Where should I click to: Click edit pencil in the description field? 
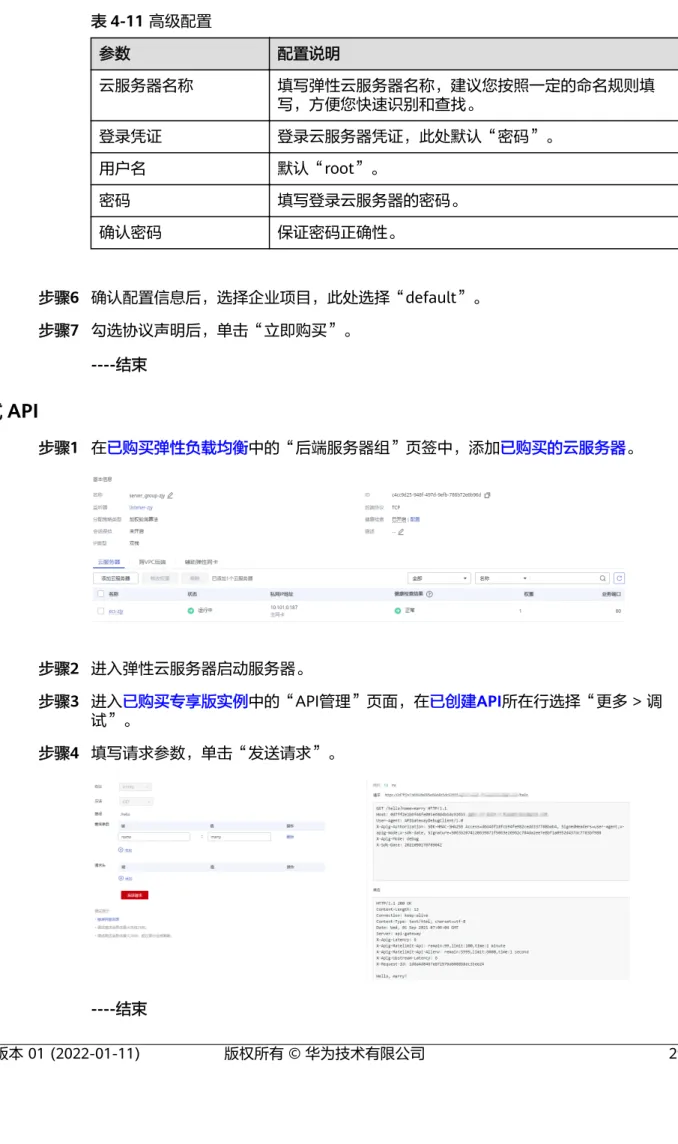(x=401, y=532)
